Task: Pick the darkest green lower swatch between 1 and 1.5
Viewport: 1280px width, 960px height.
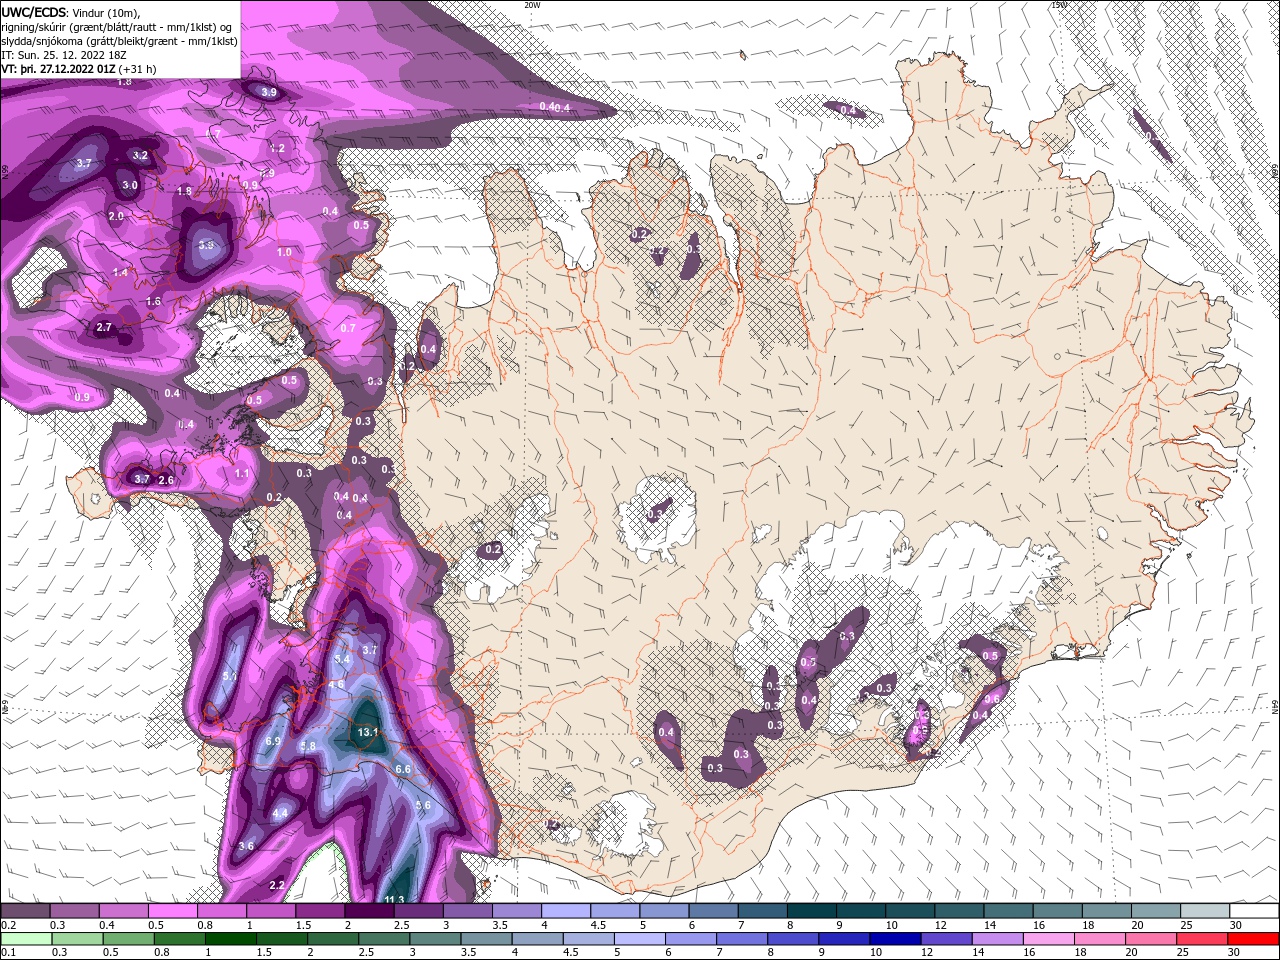Action: 231,938
